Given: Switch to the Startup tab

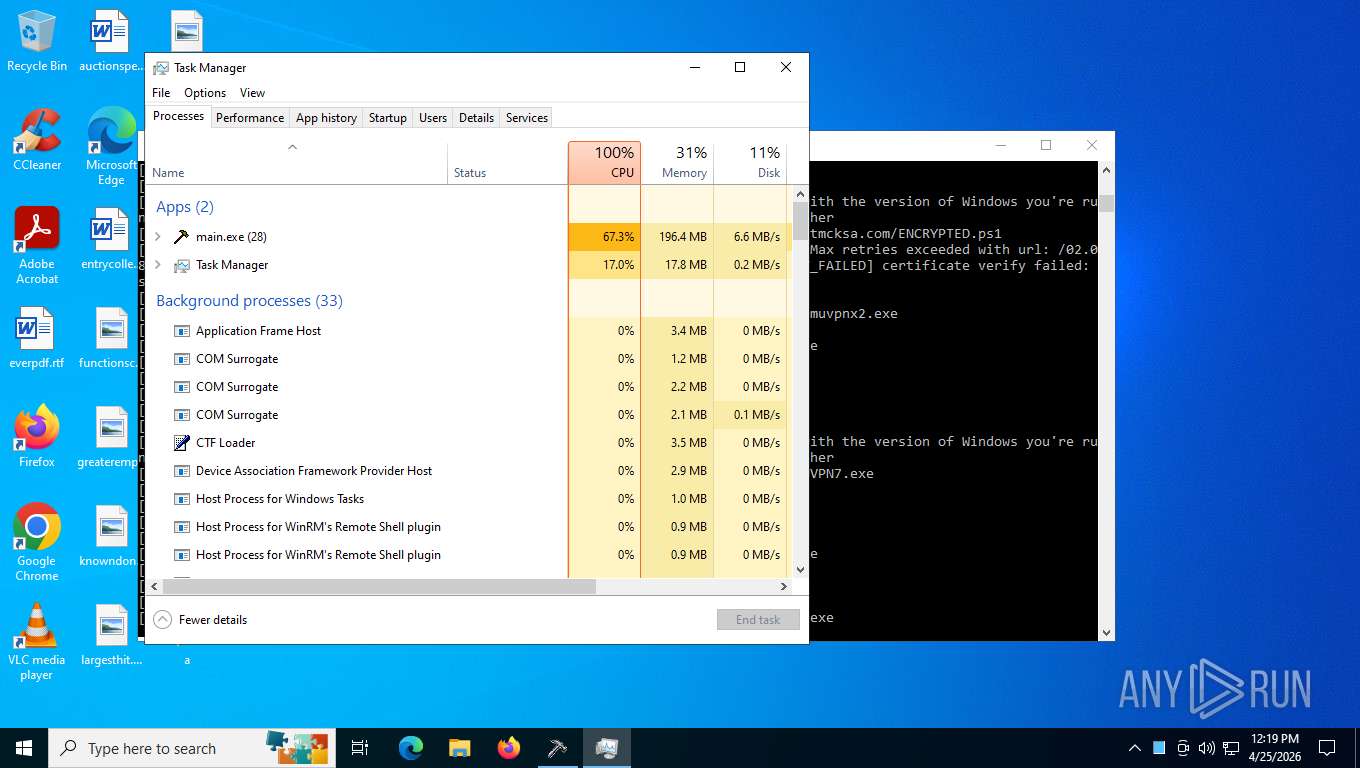Looking at the screenshot, I should click(x=388, y=118).
